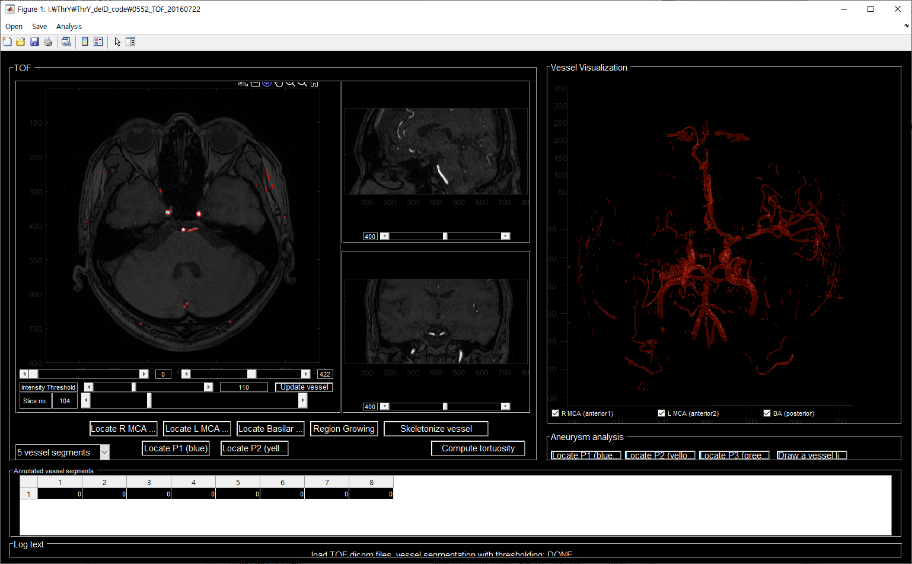912x564 pixels.
Task: Click the Slice no. value field
Action: coord(64,401)
